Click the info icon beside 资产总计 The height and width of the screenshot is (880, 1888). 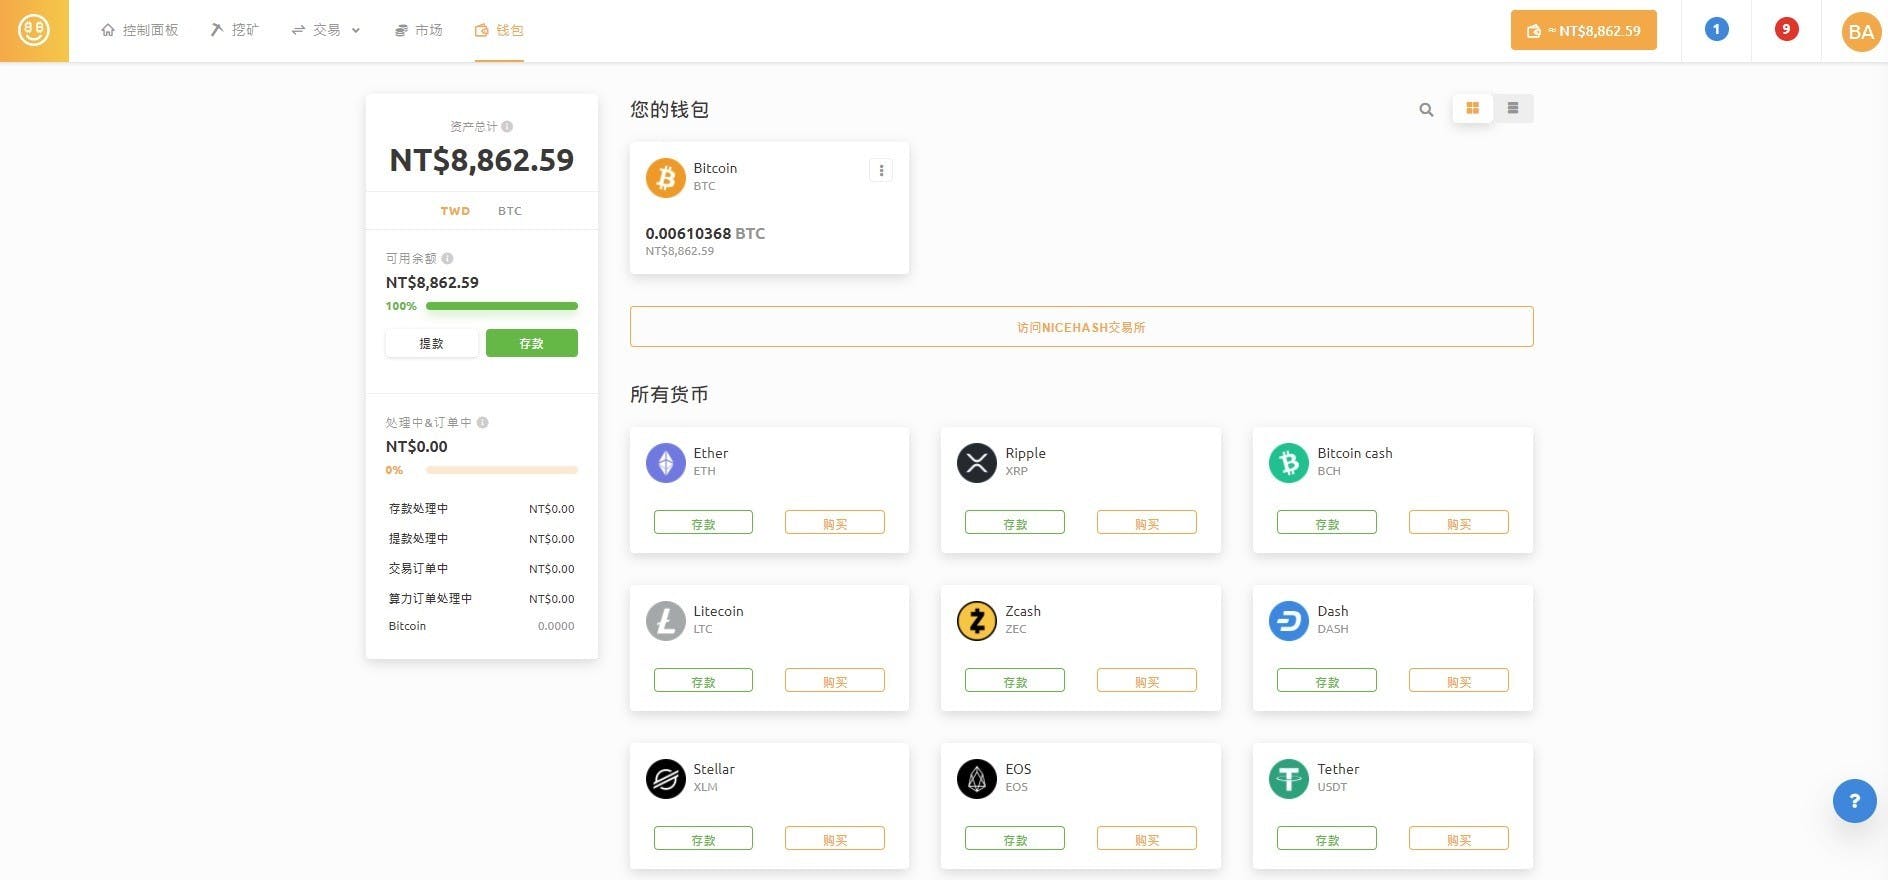pyautogui.click(x=507, y=127)
